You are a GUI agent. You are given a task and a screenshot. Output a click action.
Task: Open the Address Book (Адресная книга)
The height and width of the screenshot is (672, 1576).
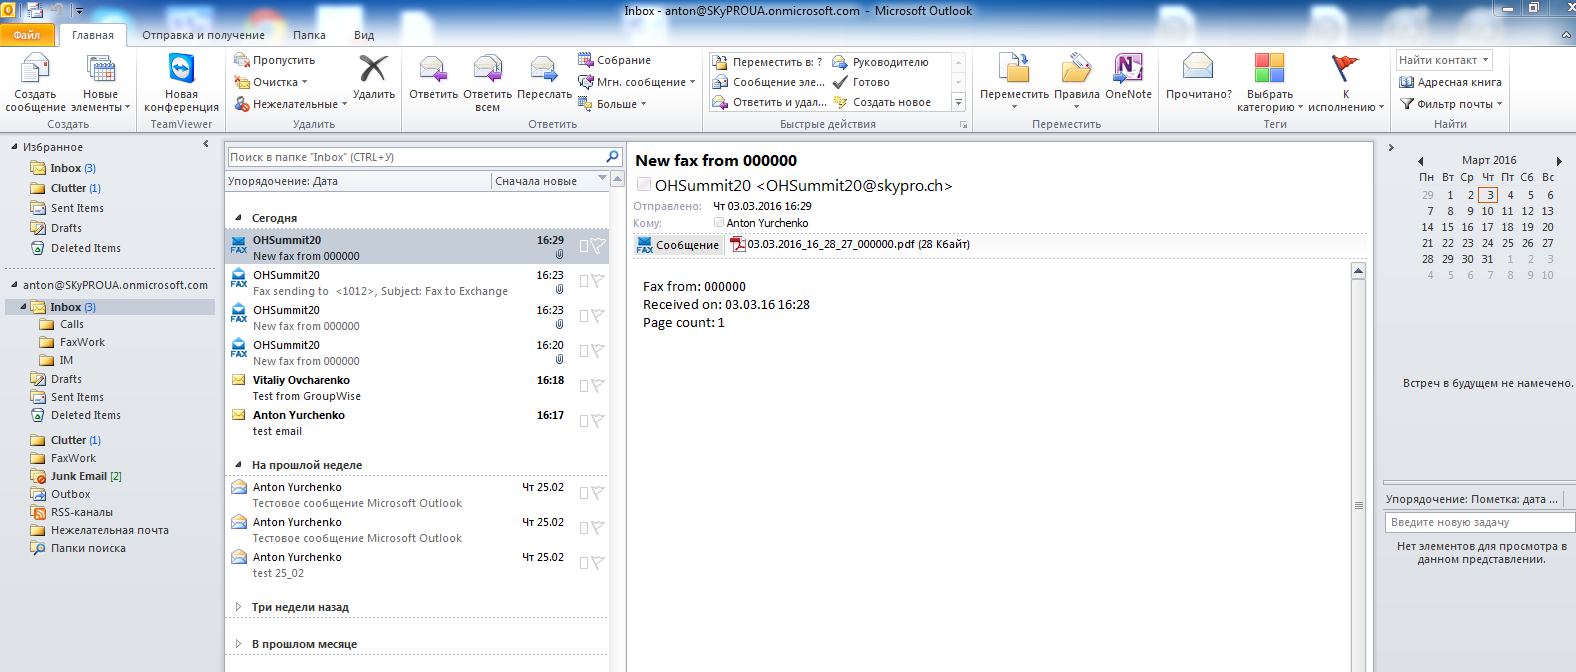(x=1450, y=82)
